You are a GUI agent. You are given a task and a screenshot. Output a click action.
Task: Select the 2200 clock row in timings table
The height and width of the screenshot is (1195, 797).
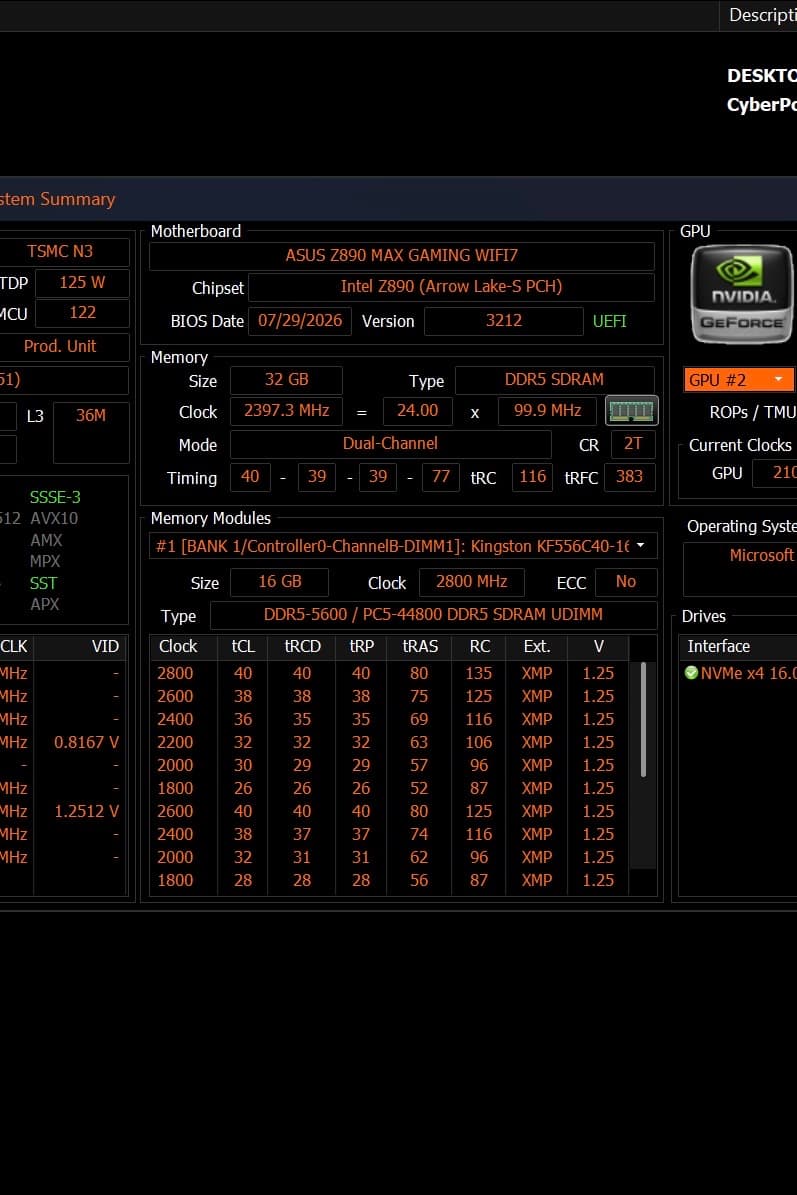click(390, 742)
